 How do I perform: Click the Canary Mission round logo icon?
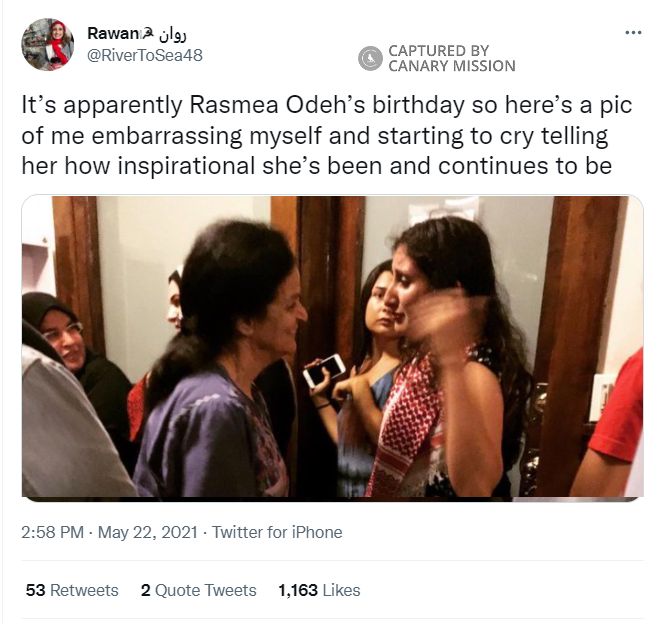pos(370,58)
